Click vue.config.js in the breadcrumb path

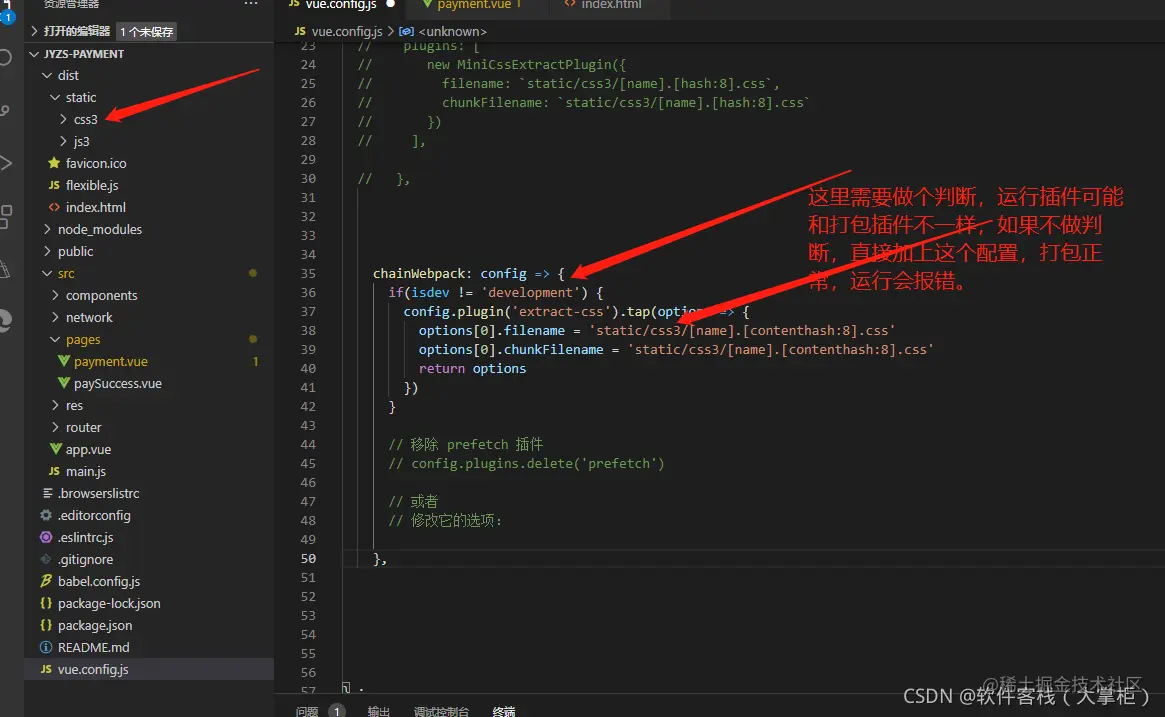(x=347, y=31)
